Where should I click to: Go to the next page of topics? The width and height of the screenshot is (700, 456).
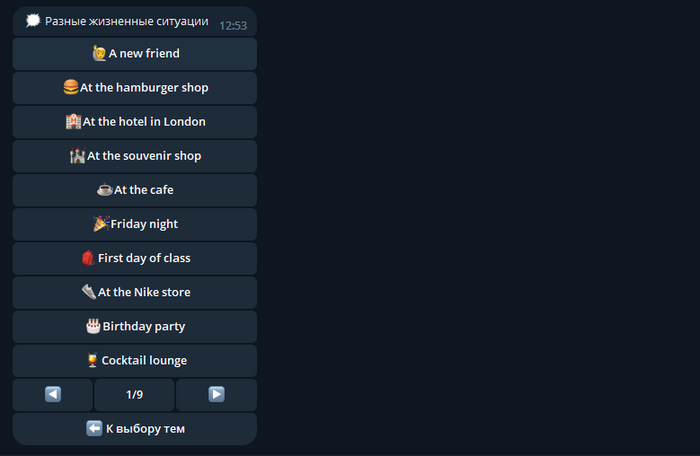coord(217,394)
